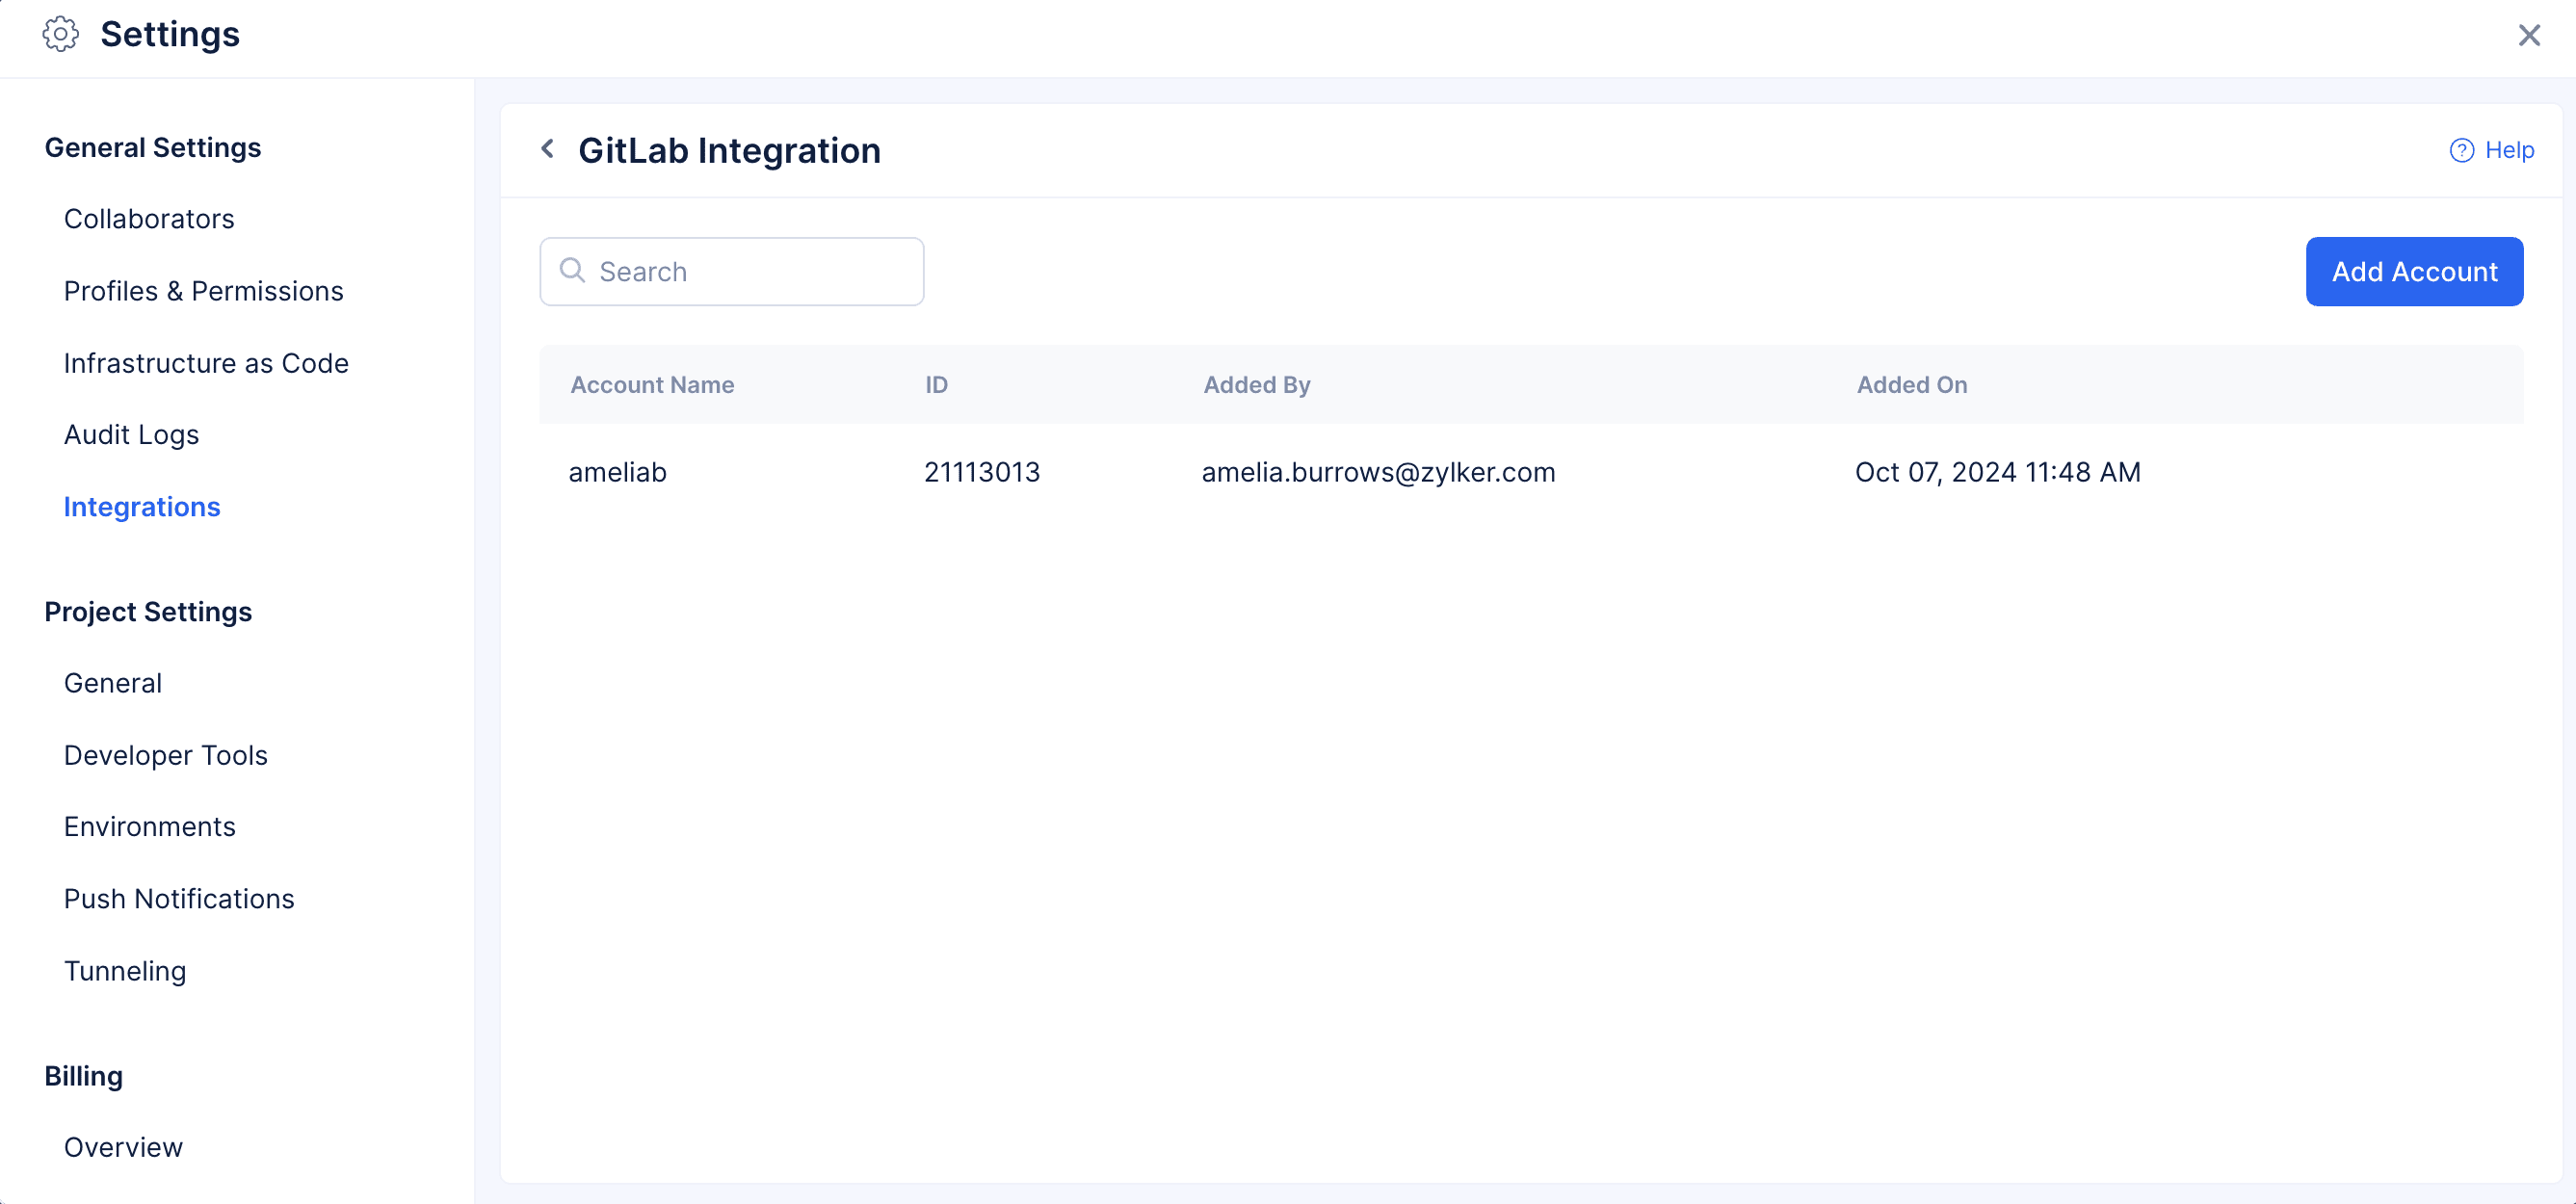Close the Settings dialog

coord(2529,35)
